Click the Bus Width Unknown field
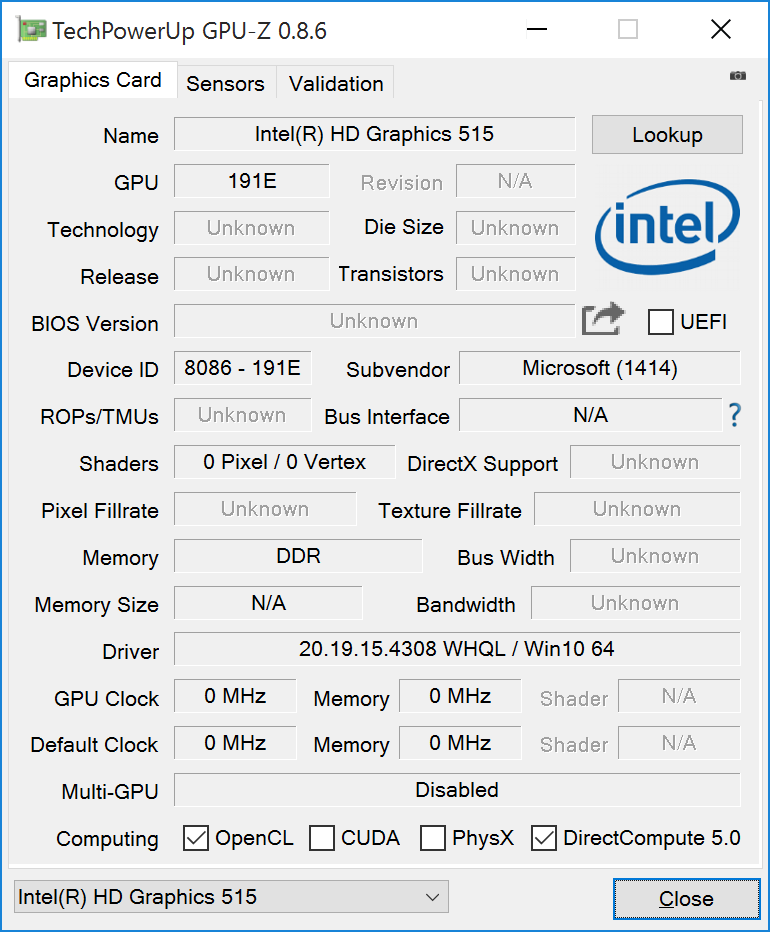Screen dimensions: 770x932 [x=655, y=556]
